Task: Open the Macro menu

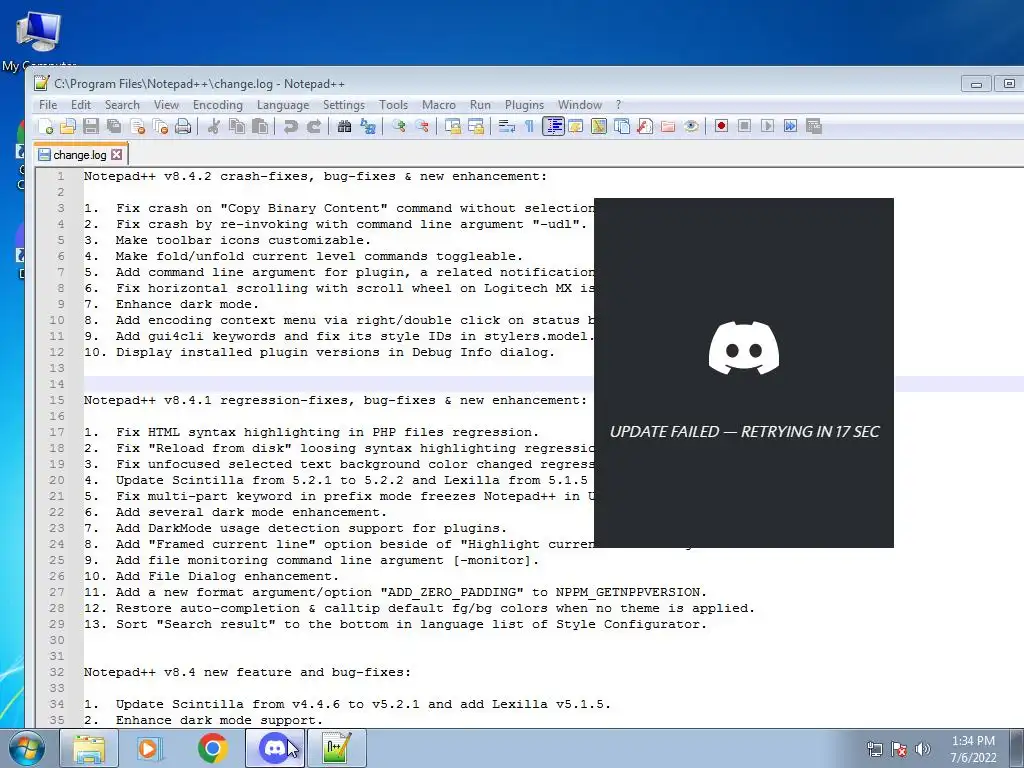Action: 439,105
